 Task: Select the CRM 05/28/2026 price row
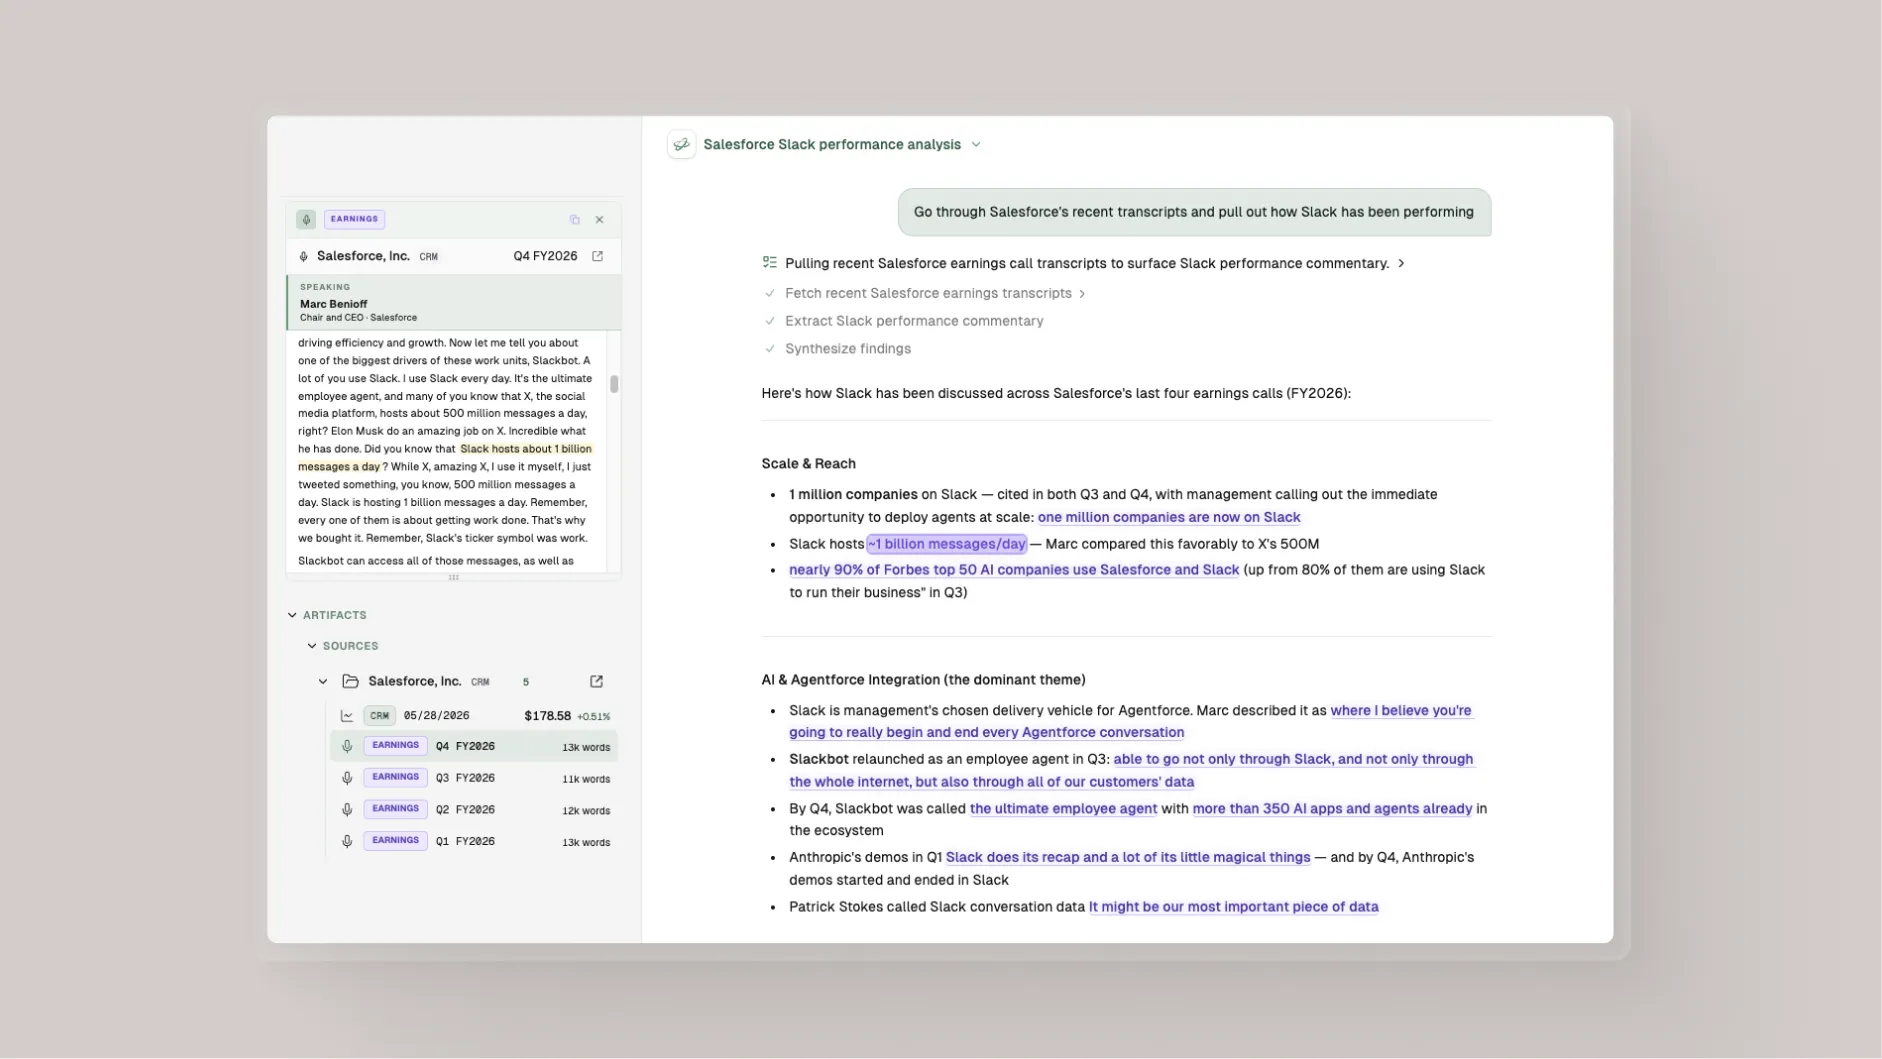click(474, 716)
